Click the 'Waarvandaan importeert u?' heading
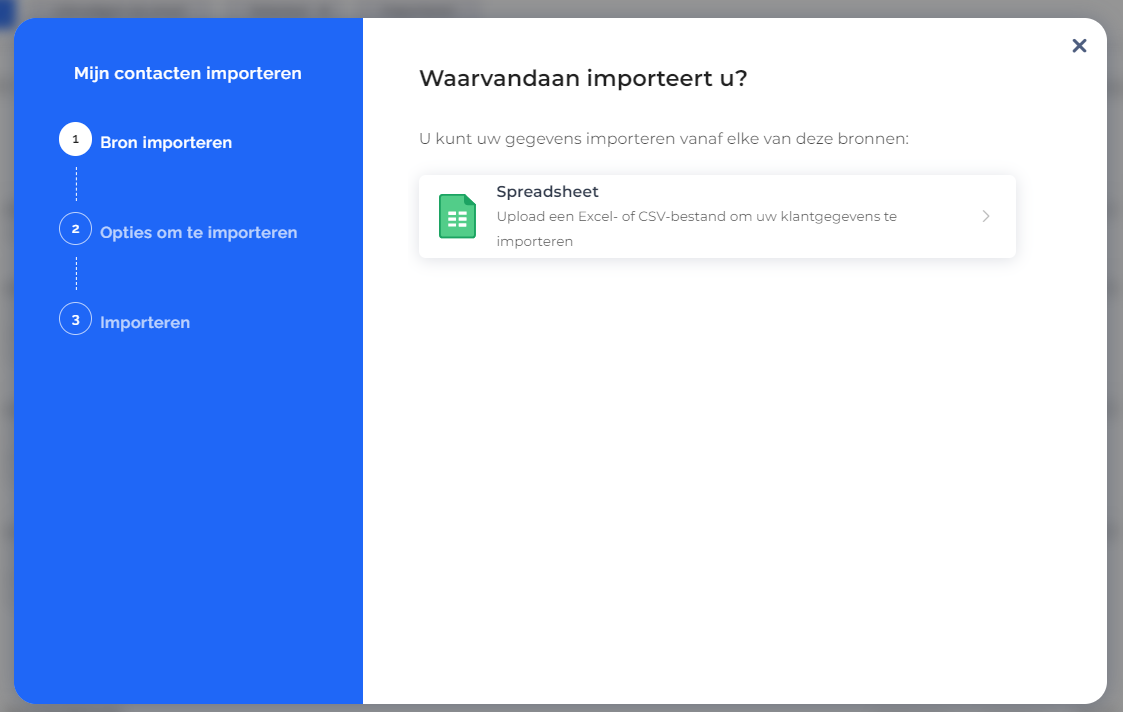The height and width of the screenshot is (712, 1123). pos(583,78)
